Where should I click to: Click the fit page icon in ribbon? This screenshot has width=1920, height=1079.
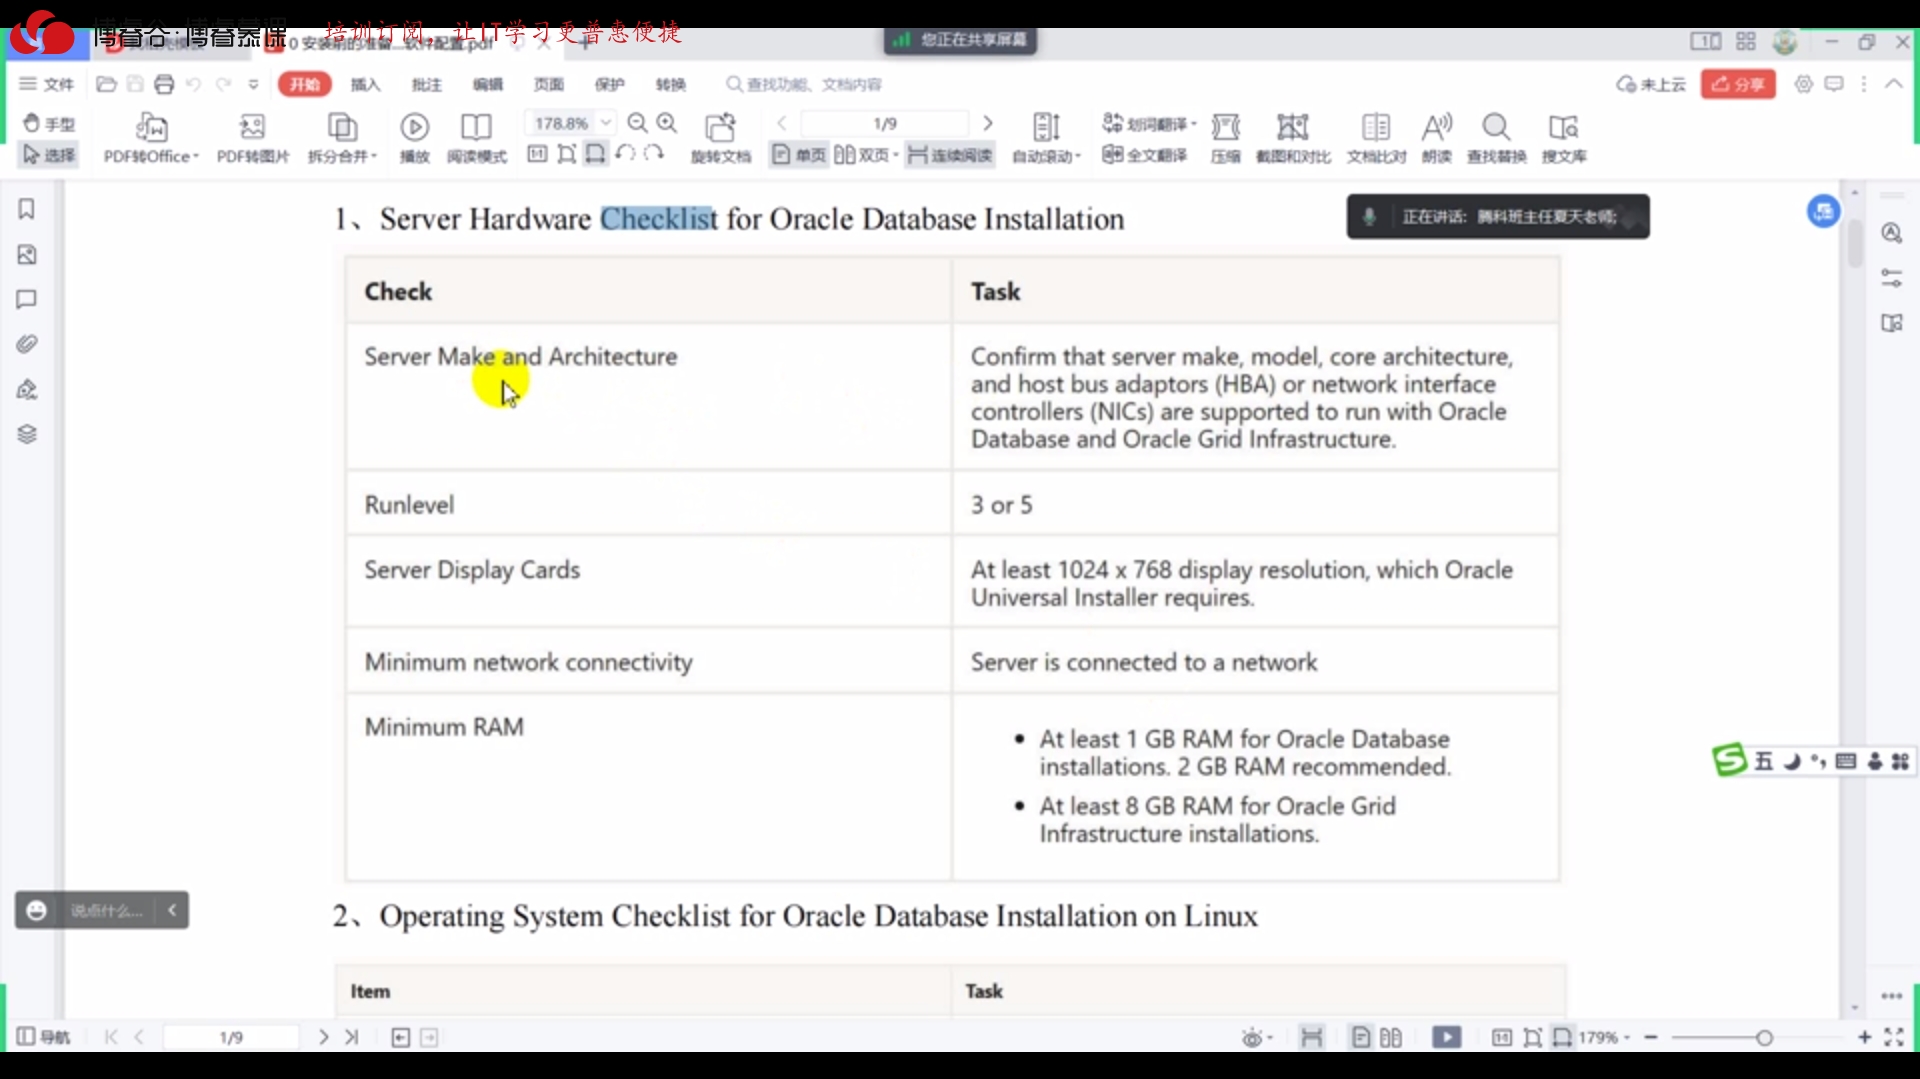click(x=567, y=154)
